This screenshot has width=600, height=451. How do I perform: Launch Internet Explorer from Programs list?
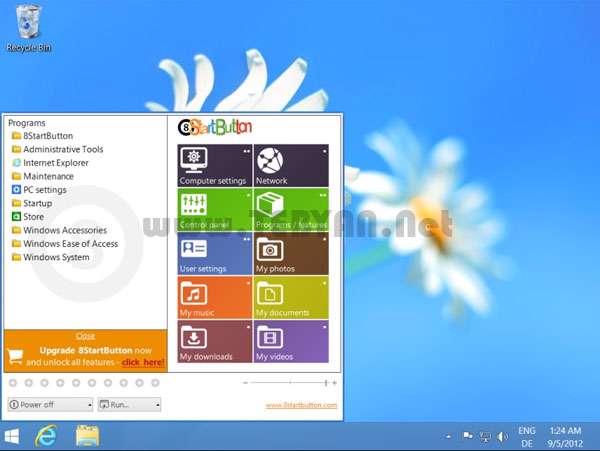[50, 163]
